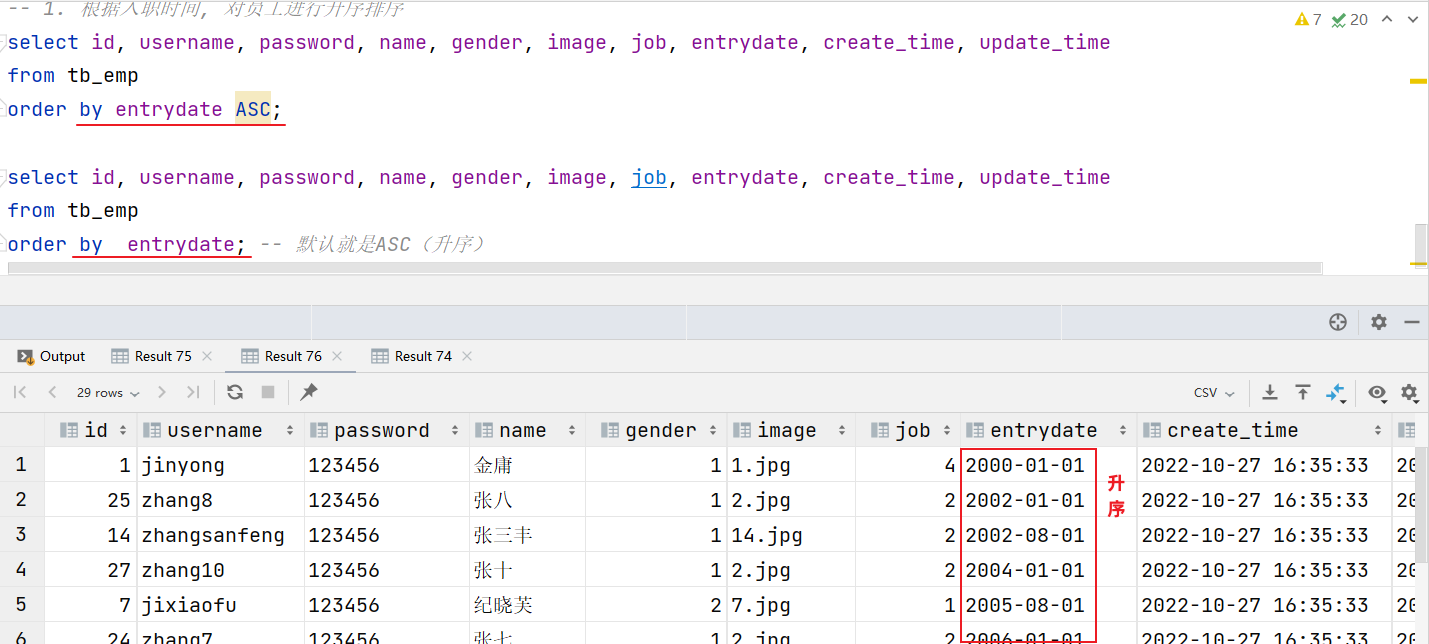Sort by the job column header
Screen dimensions: 1429x644
pos(908,430)
